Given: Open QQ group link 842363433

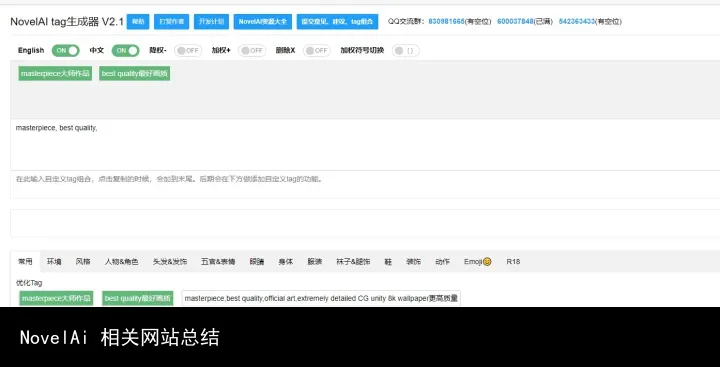Looking at the screenshot, I should [x=577, y=21].
